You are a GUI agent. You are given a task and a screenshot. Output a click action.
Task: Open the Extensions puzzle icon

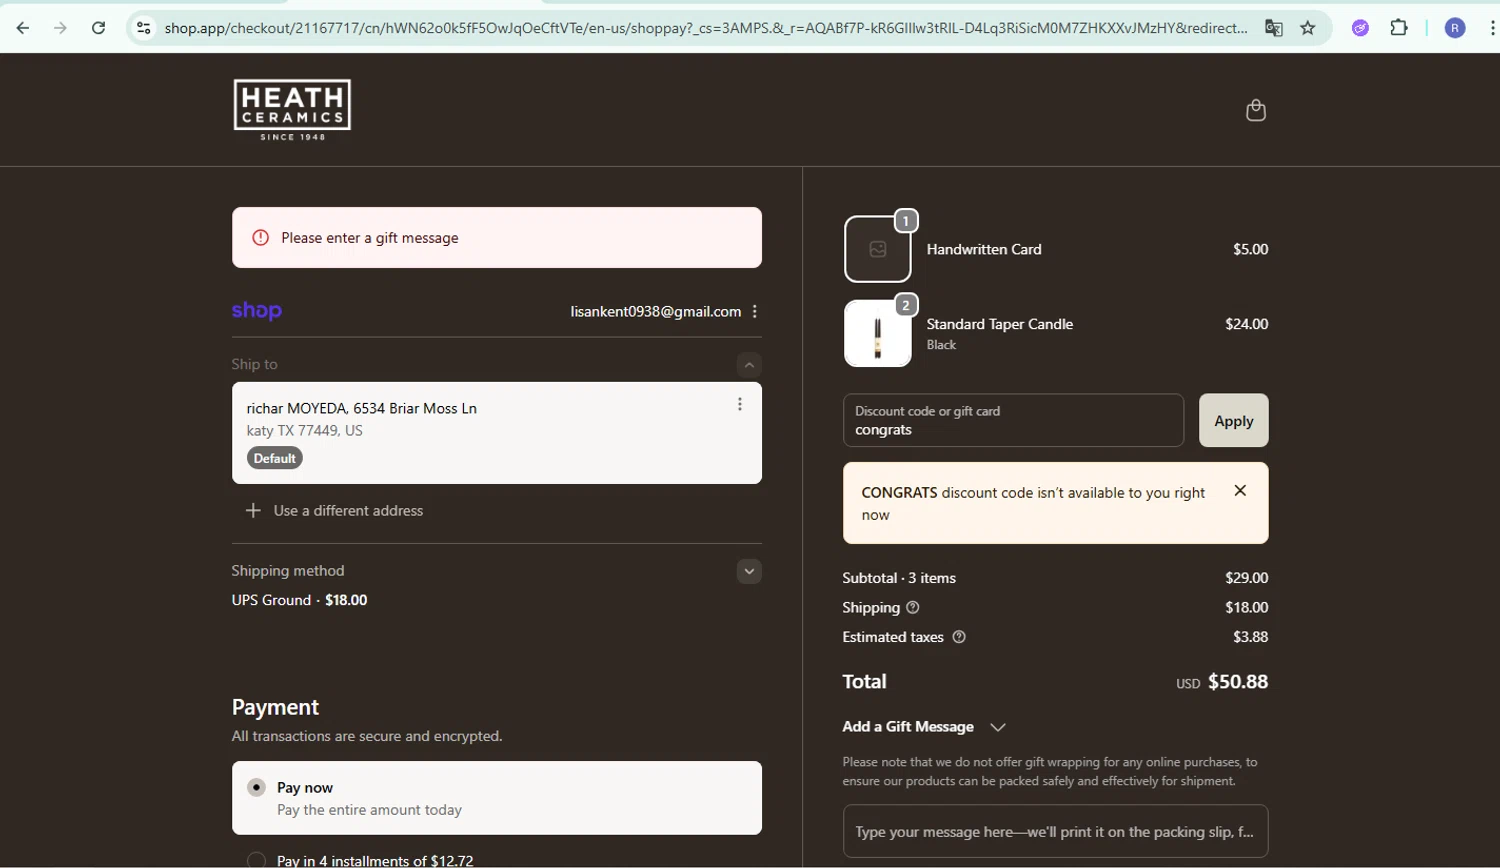pos(1399,28)
